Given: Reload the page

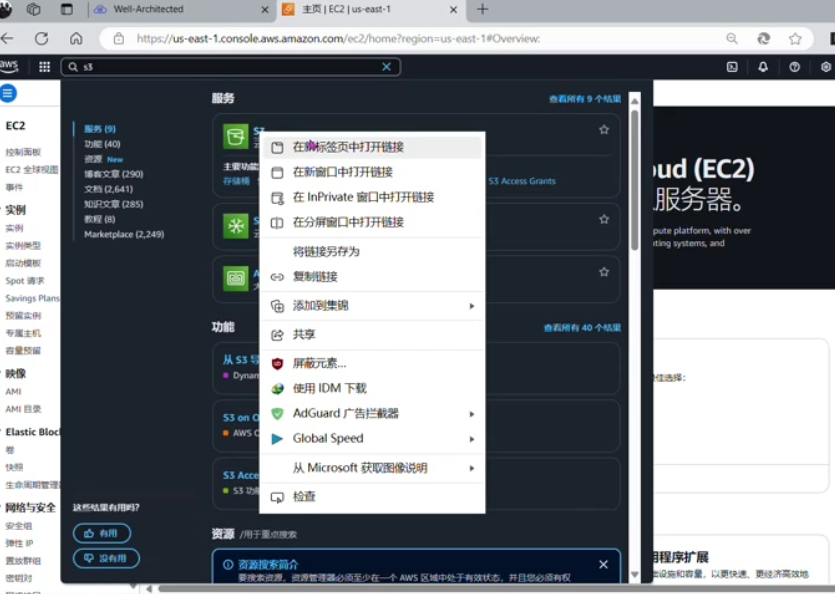Looking at the screenshot, I should 42,38.
